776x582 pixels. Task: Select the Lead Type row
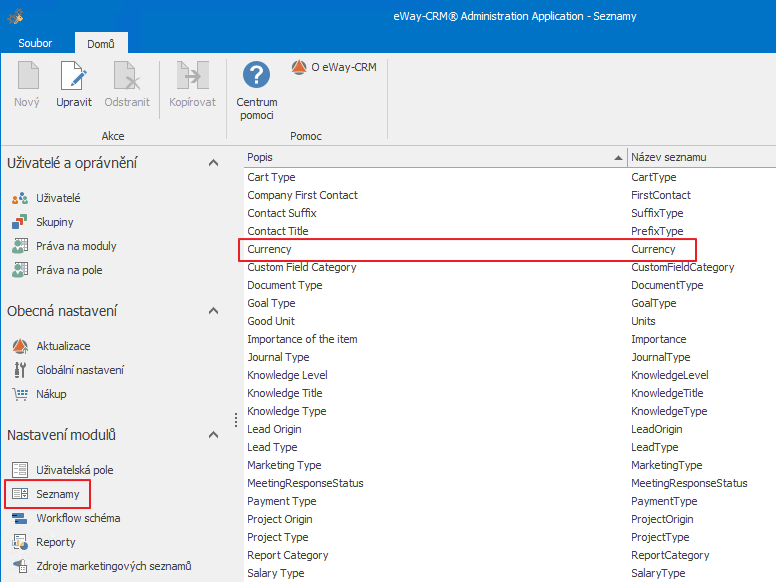[x=510, y=447]
